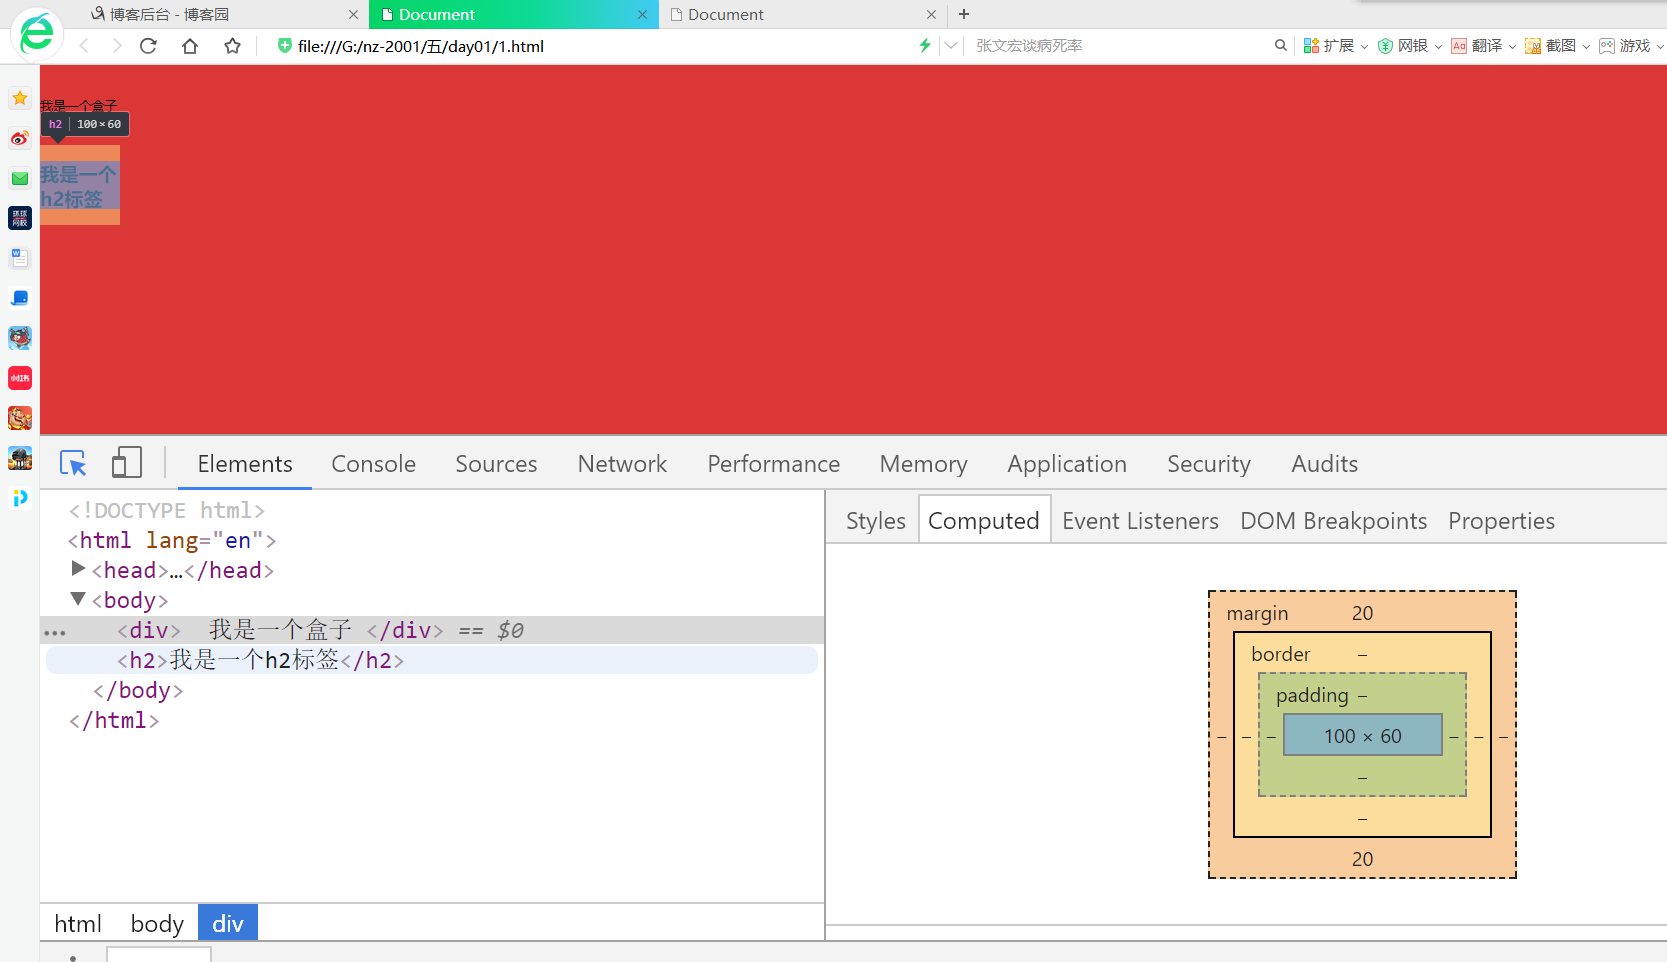Click the lightning speed mode icon
1667x962 pixels.
(x=925, y=46)
